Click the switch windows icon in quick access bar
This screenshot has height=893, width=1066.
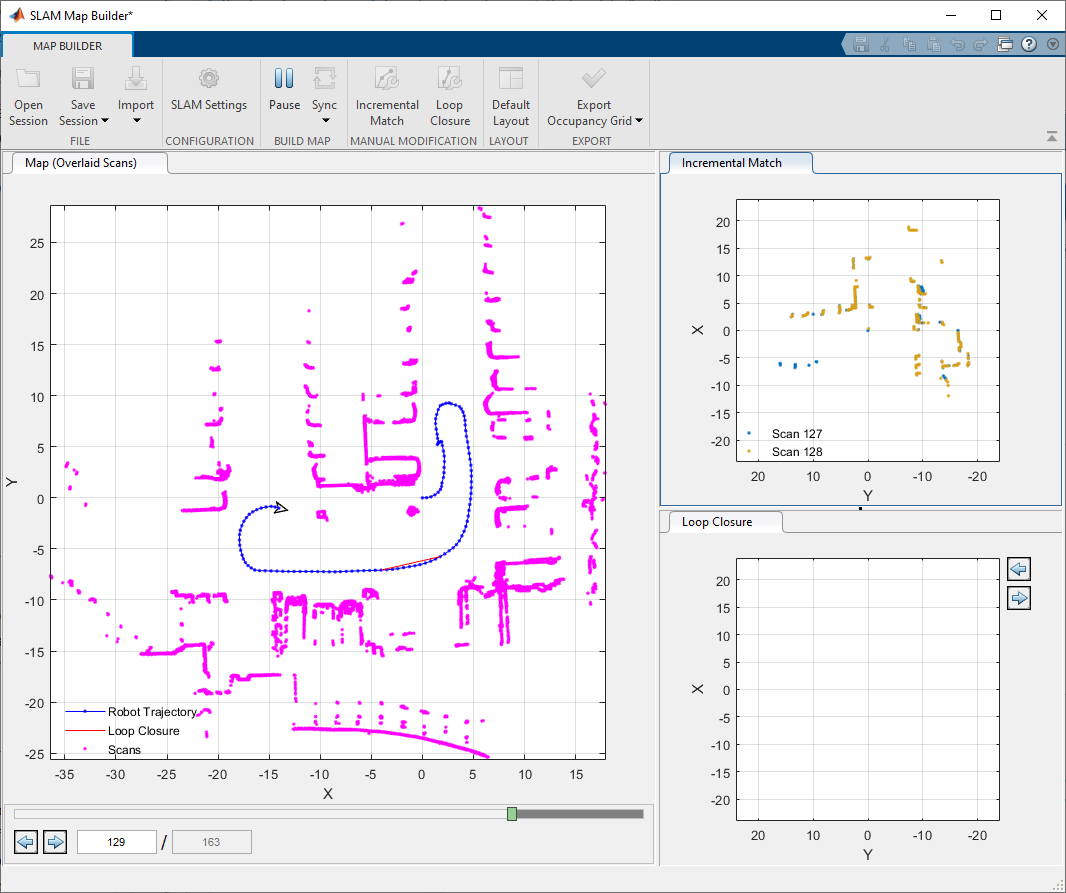point(1005,44)
